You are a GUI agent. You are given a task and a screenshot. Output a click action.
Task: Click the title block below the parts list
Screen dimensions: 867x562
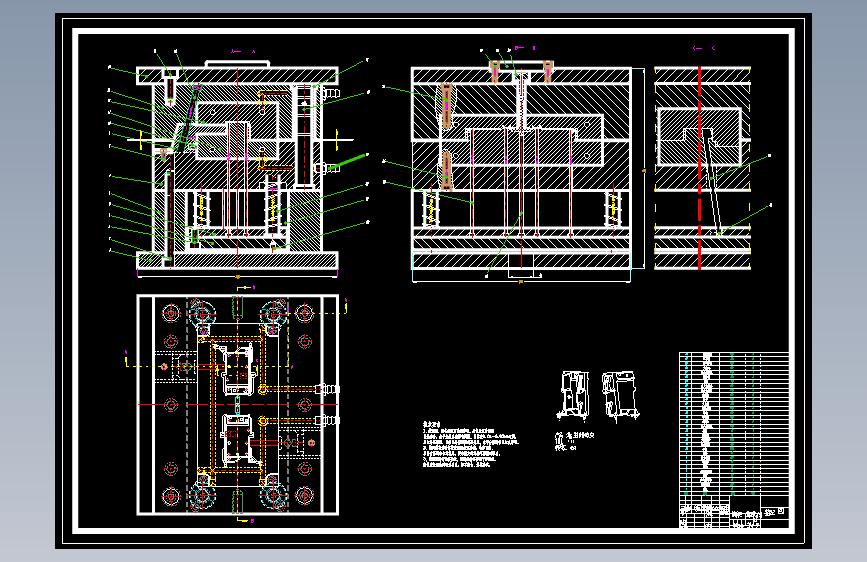coord(734,512)
